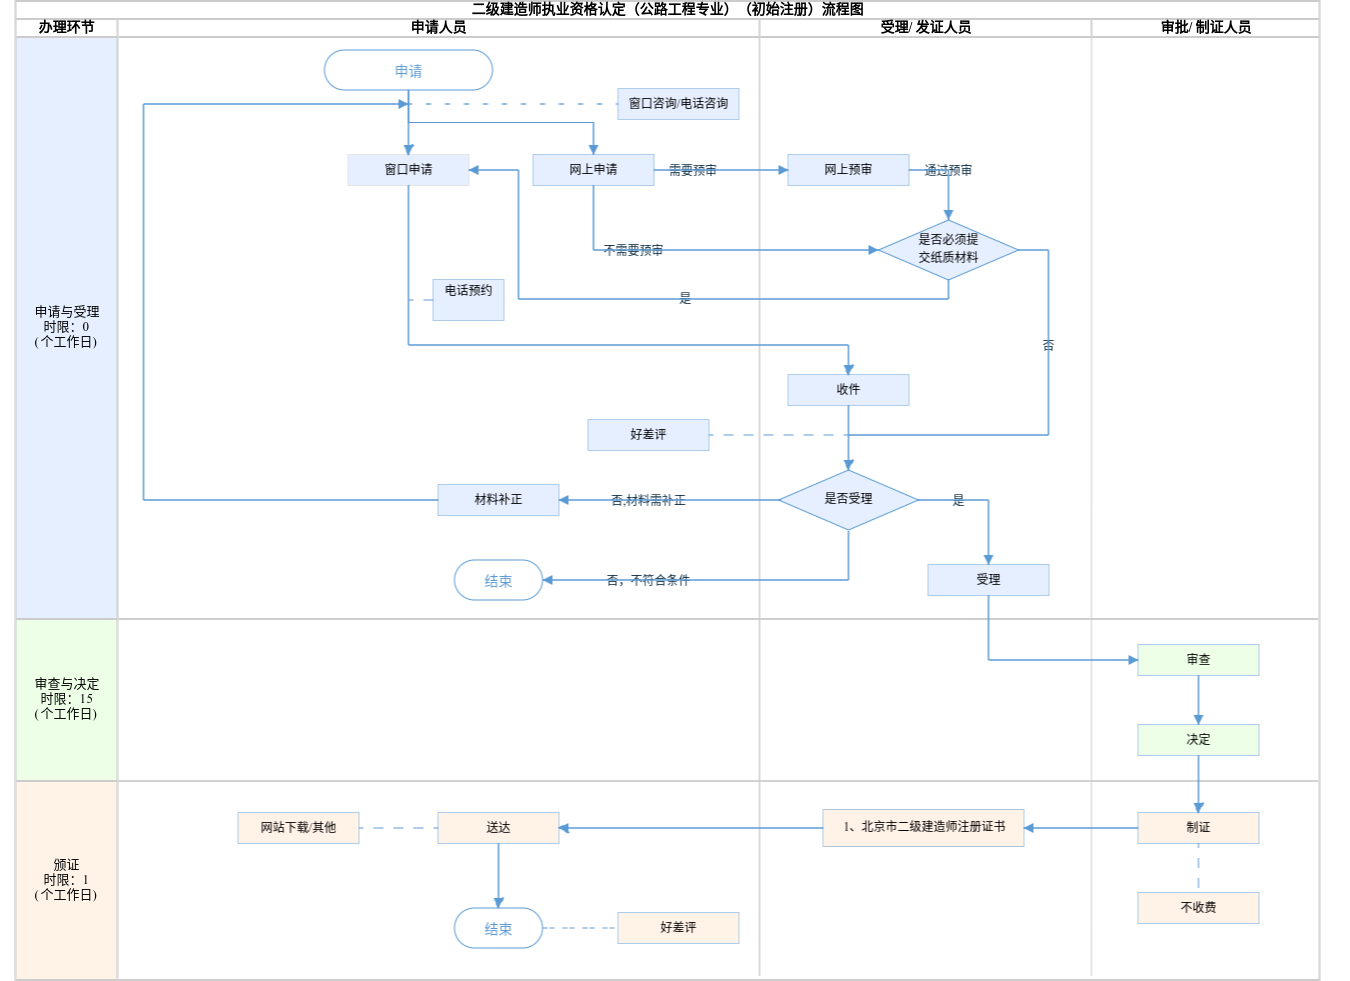
Task: Click the 送达 process box
Action: (x=498, y=828)
